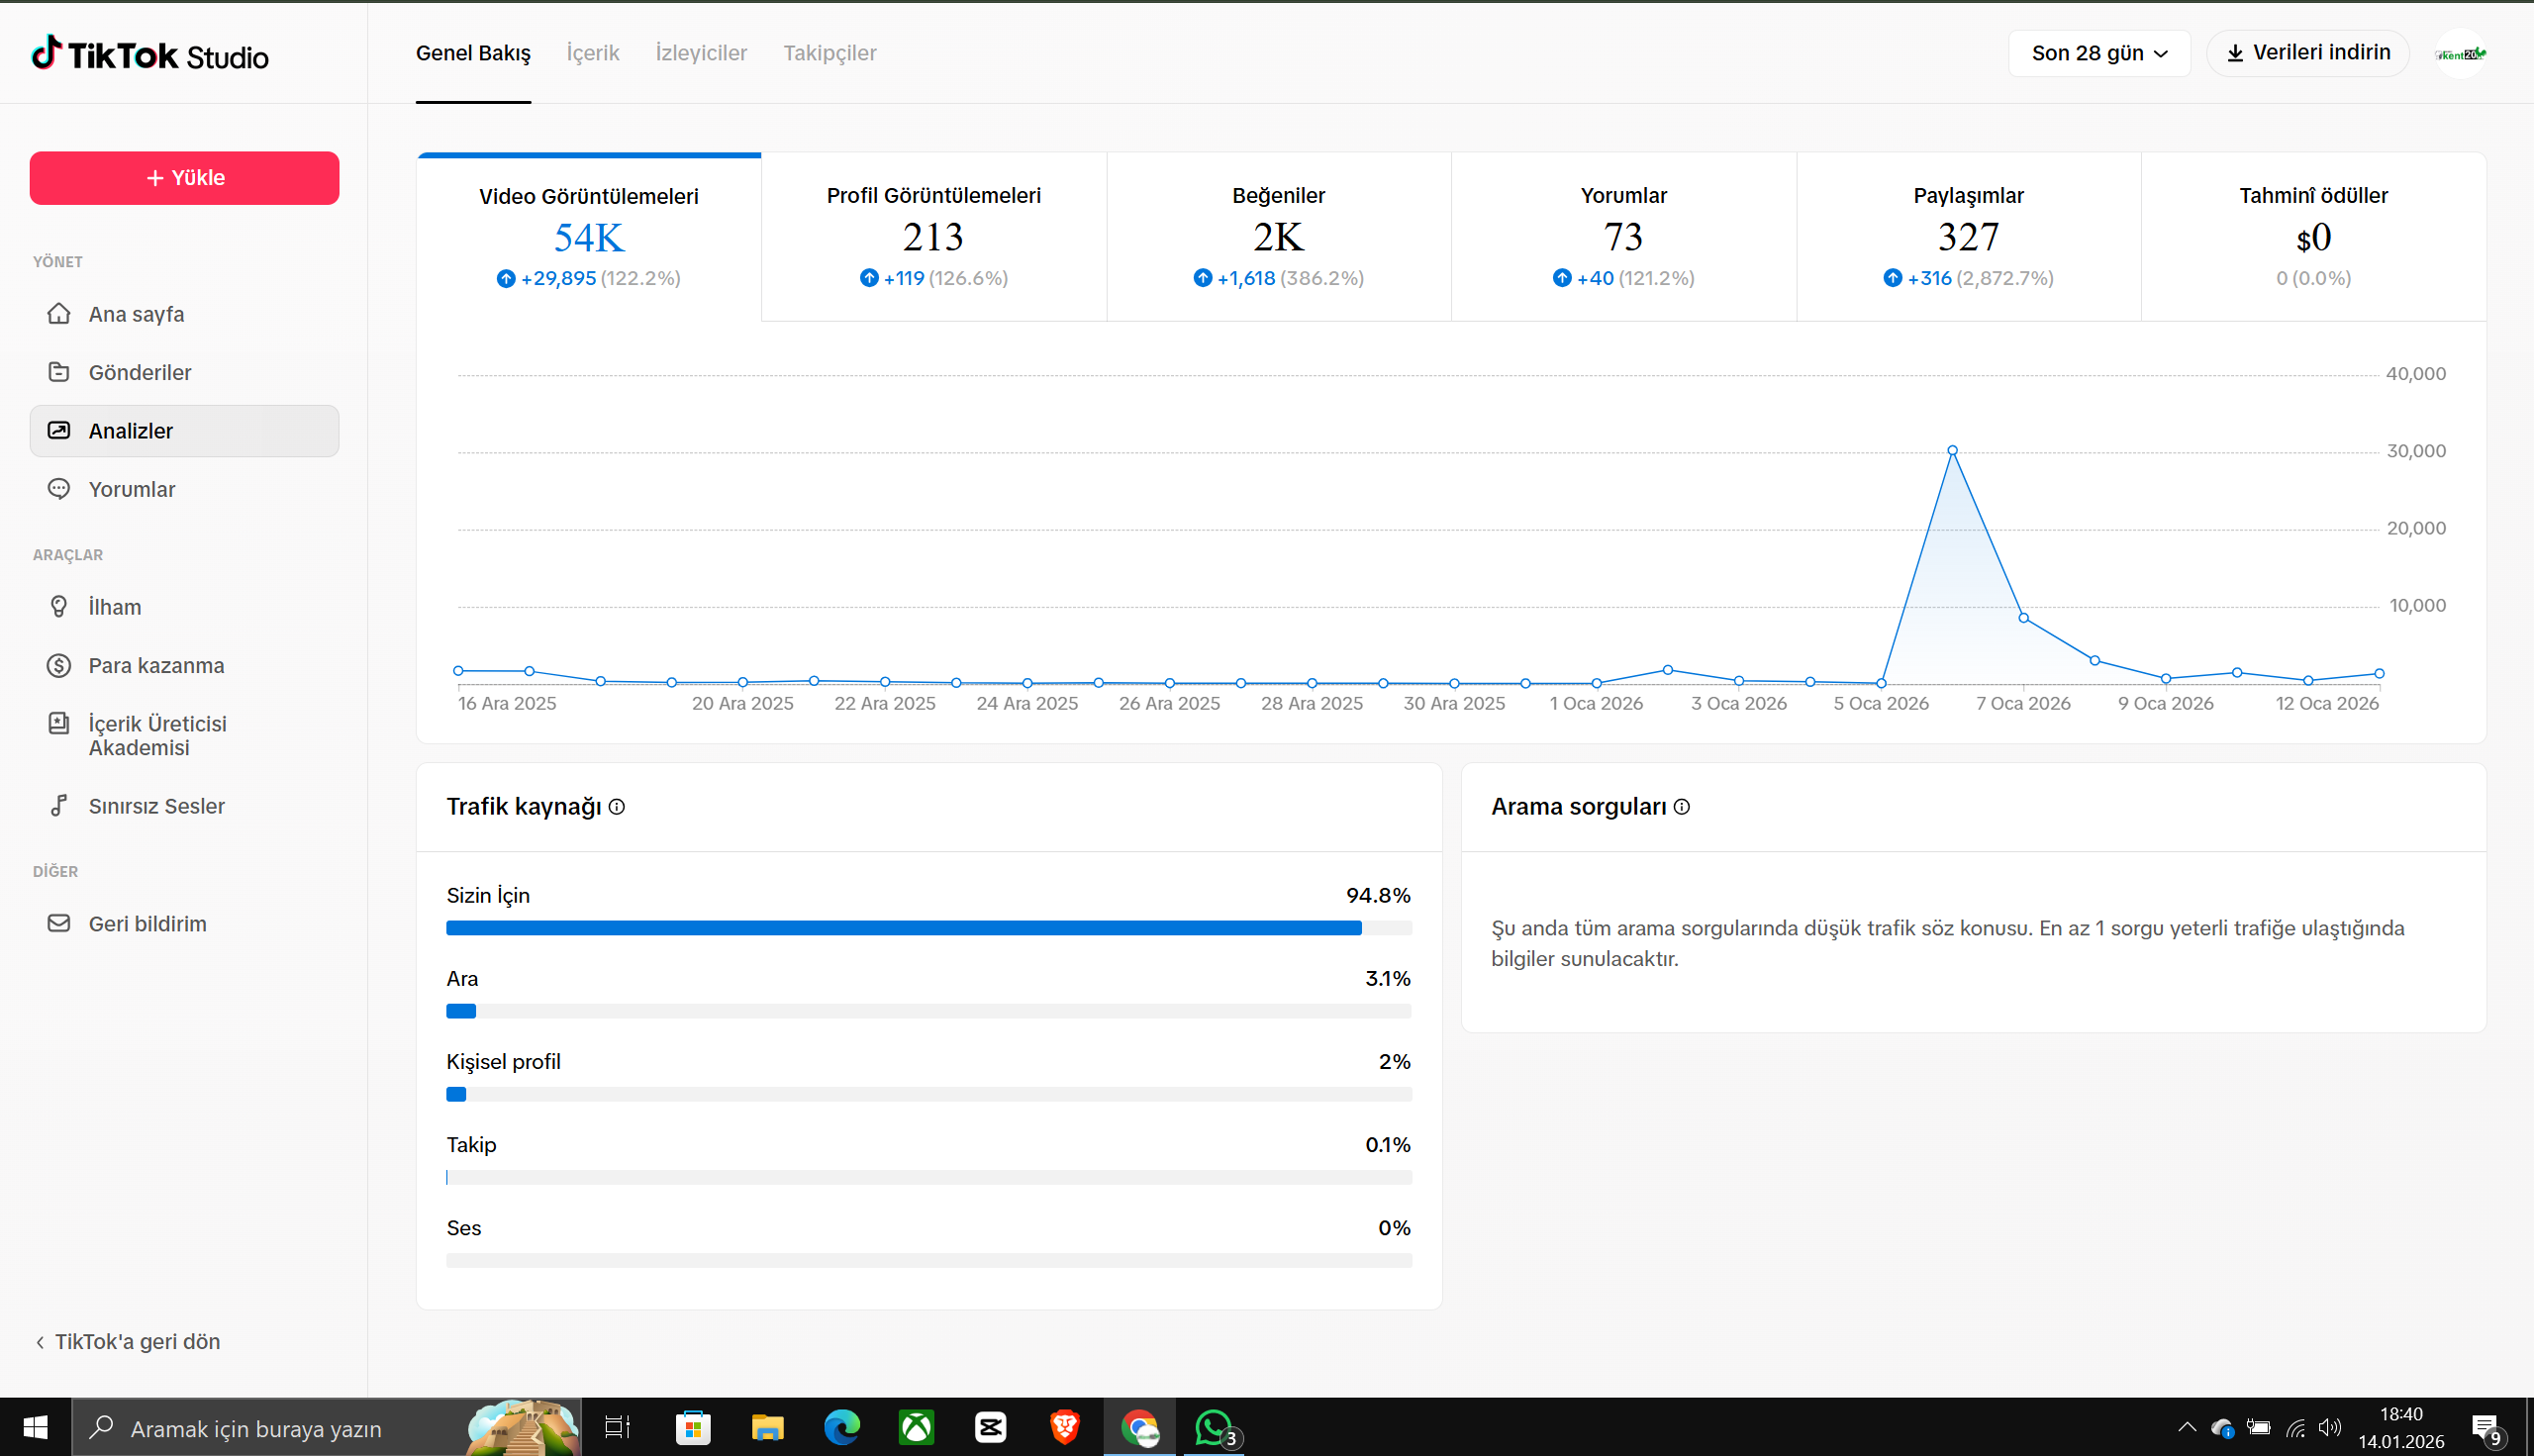
Task: Open WhatsApp from the taskbar
Action: coord(1214,1428)
